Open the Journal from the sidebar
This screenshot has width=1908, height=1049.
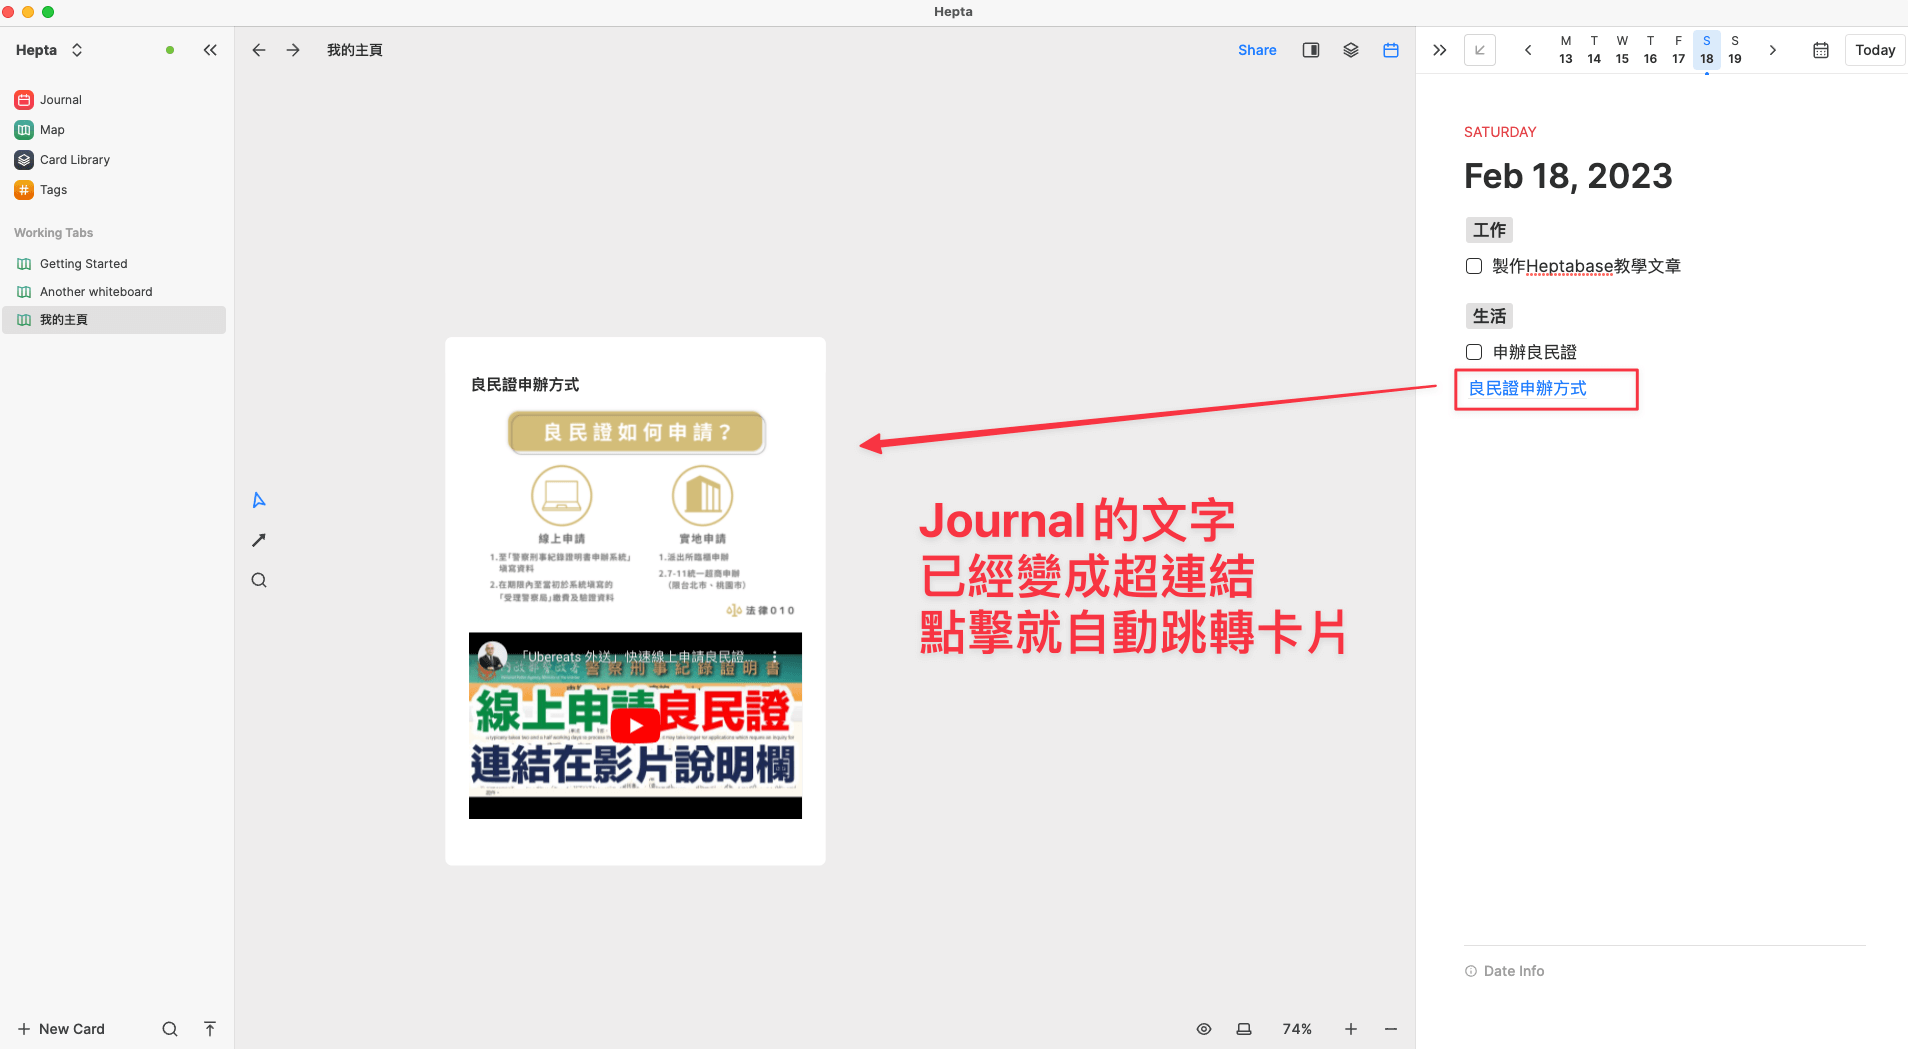click(x=60, y=99)
